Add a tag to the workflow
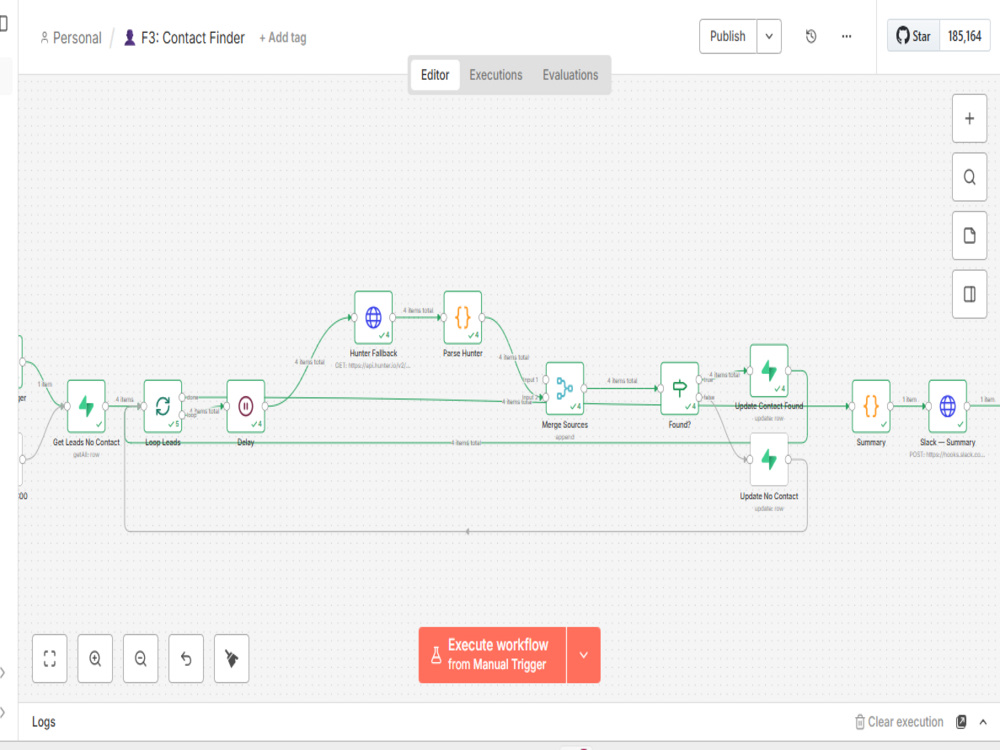This screenshot has width=1000, height=750. pyautogui.click(x=283, y=38)
